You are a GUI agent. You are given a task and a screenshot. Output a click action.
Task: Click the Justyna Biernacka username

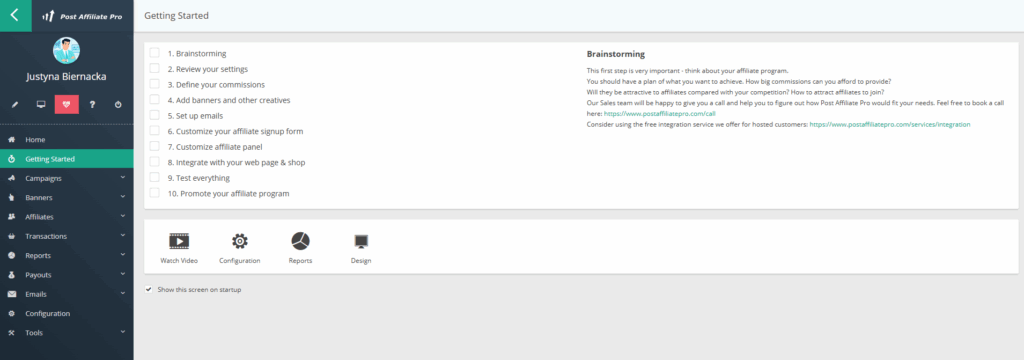coord(66,77)
